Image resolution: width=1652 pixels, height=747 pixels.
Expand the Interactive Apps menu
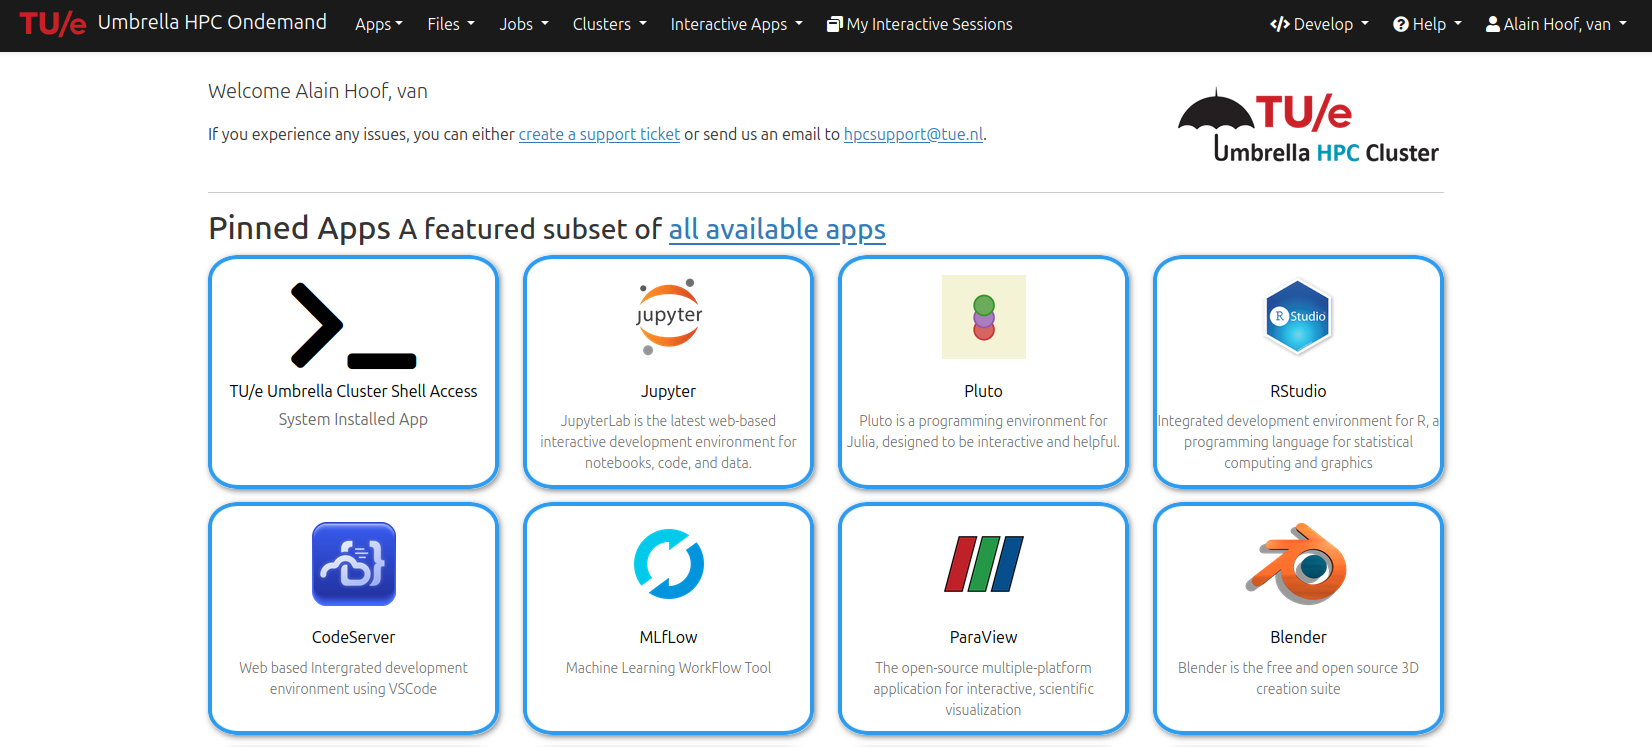point(736,24)
